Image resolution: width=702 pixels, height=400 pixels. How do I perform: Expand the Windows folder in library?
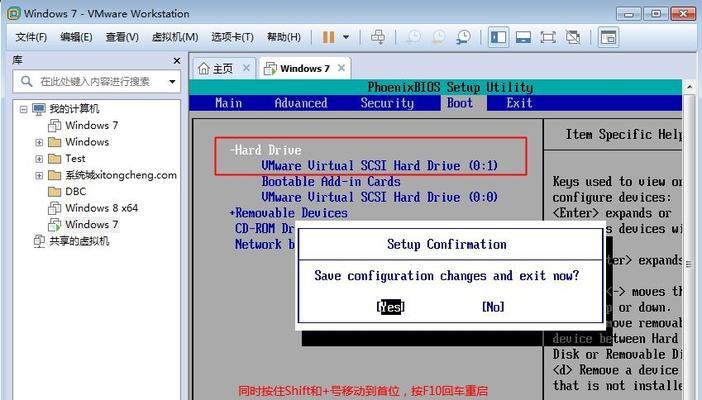click(x=39, y=142)
